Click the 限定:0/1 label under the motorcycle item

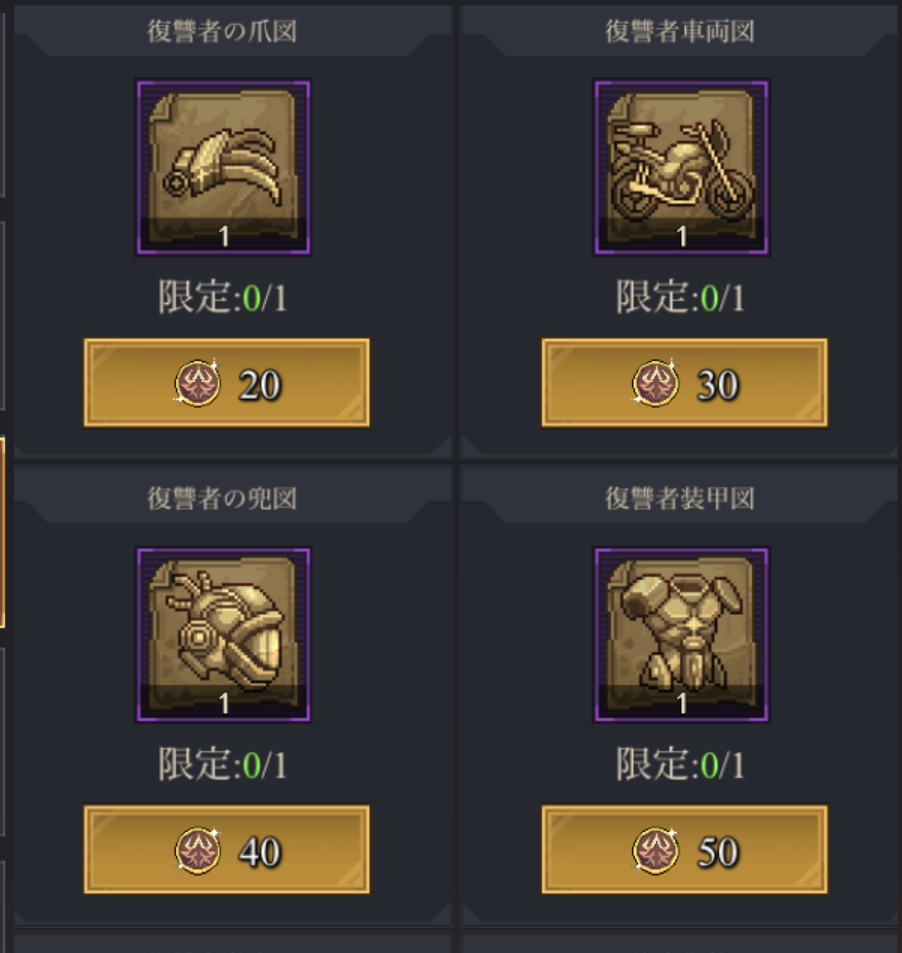[680, 297]
